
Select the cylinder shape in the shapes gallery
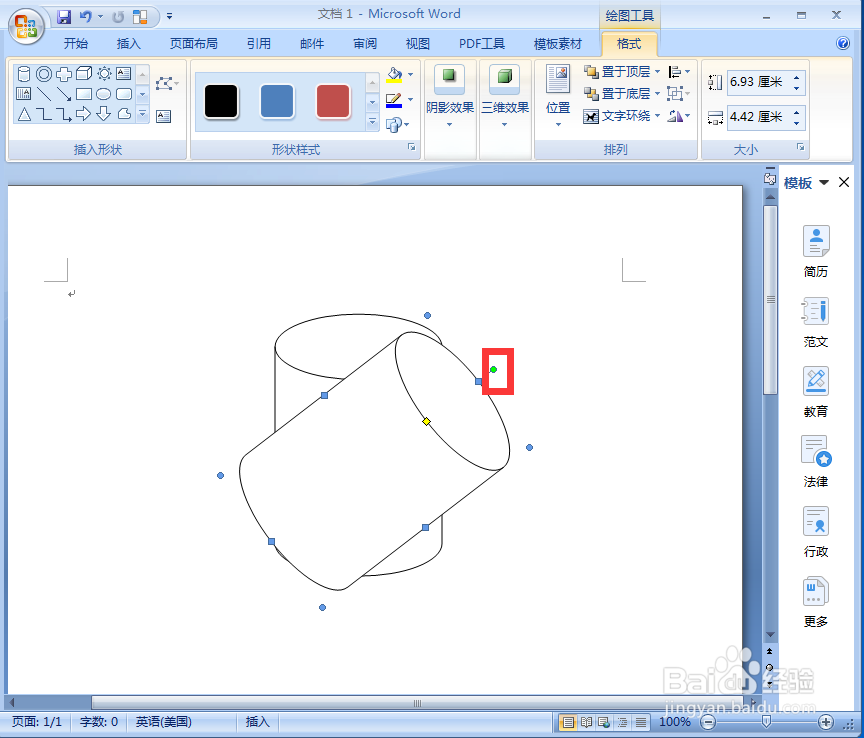[x=24, y=73]
